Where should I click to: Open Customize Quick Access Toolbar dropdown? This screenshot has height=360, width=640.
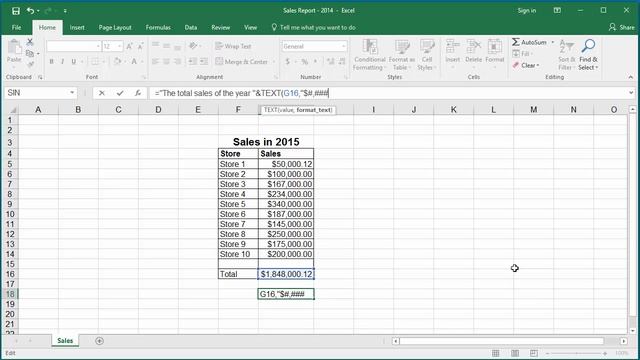coord(65,11)
